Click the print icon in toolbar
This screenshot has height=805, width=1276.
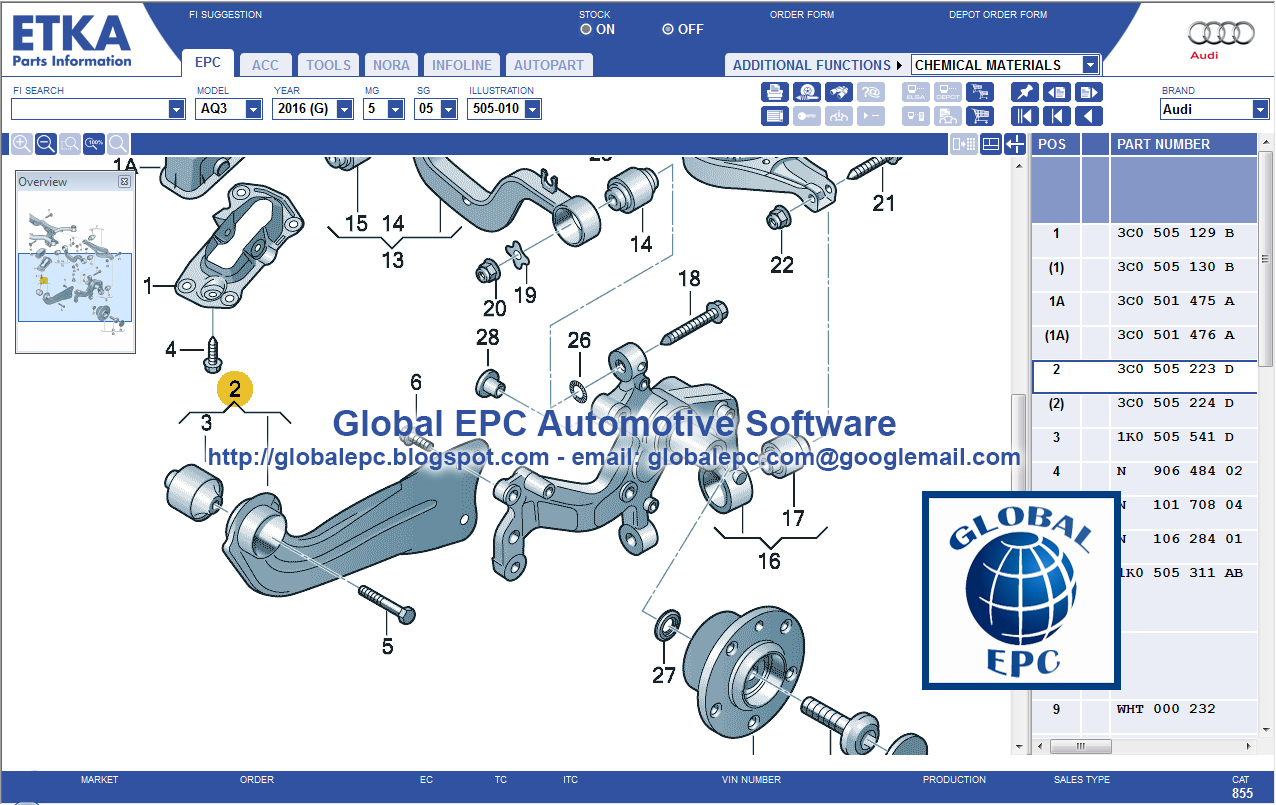[x=775, y=92]
